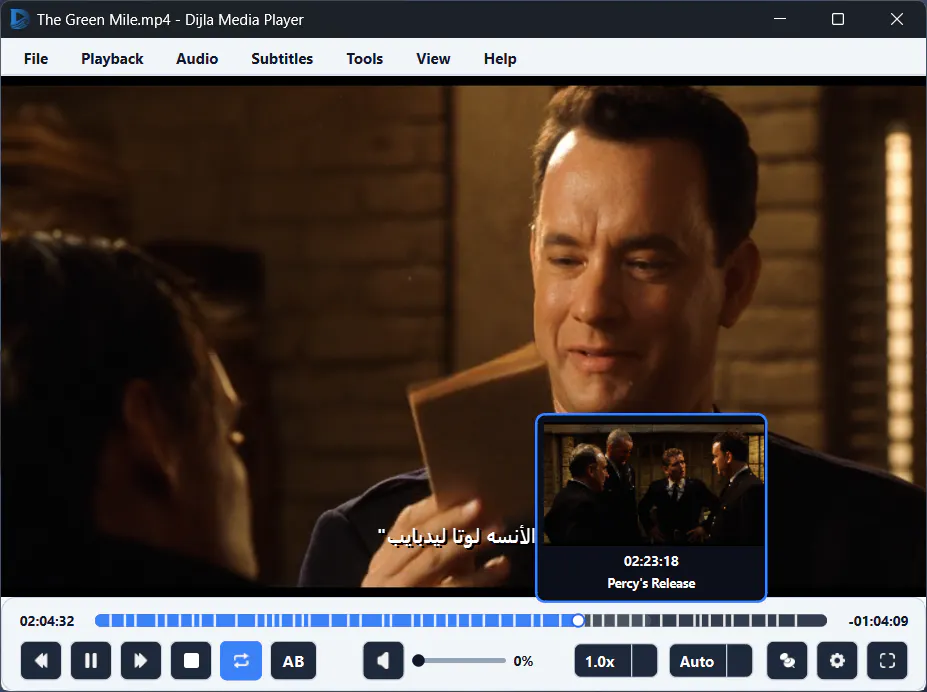Viewport: 927px width, 692px height.
Task: Stop playback with the stop button
Action: click(191, 660)
